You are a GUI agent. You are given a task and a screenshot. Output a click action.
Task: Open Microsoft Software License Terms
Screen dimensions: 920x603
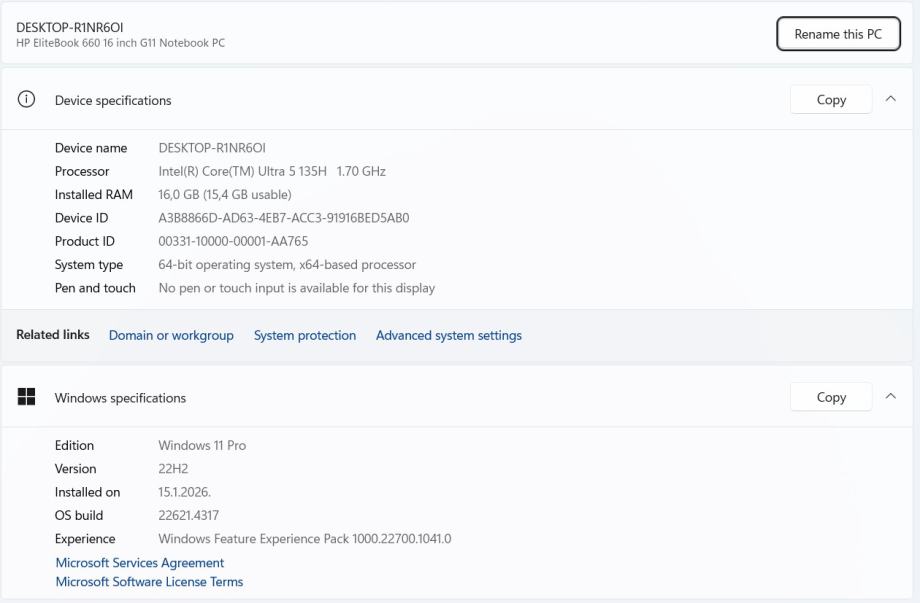pos(149,582)
